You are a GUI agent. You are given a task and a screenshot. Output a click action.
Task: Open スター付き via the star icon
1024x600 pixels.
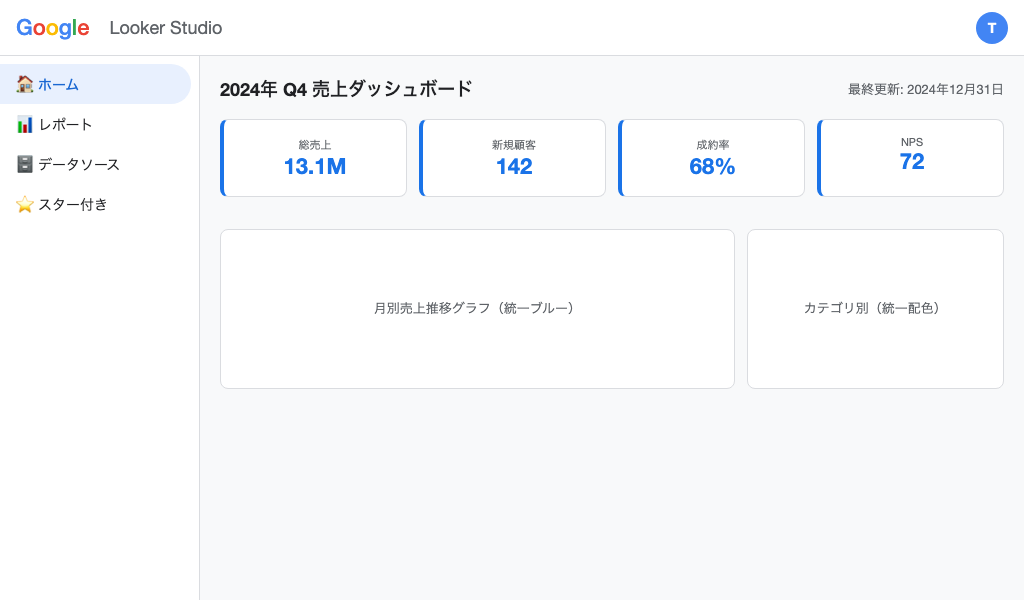[25, 204]
